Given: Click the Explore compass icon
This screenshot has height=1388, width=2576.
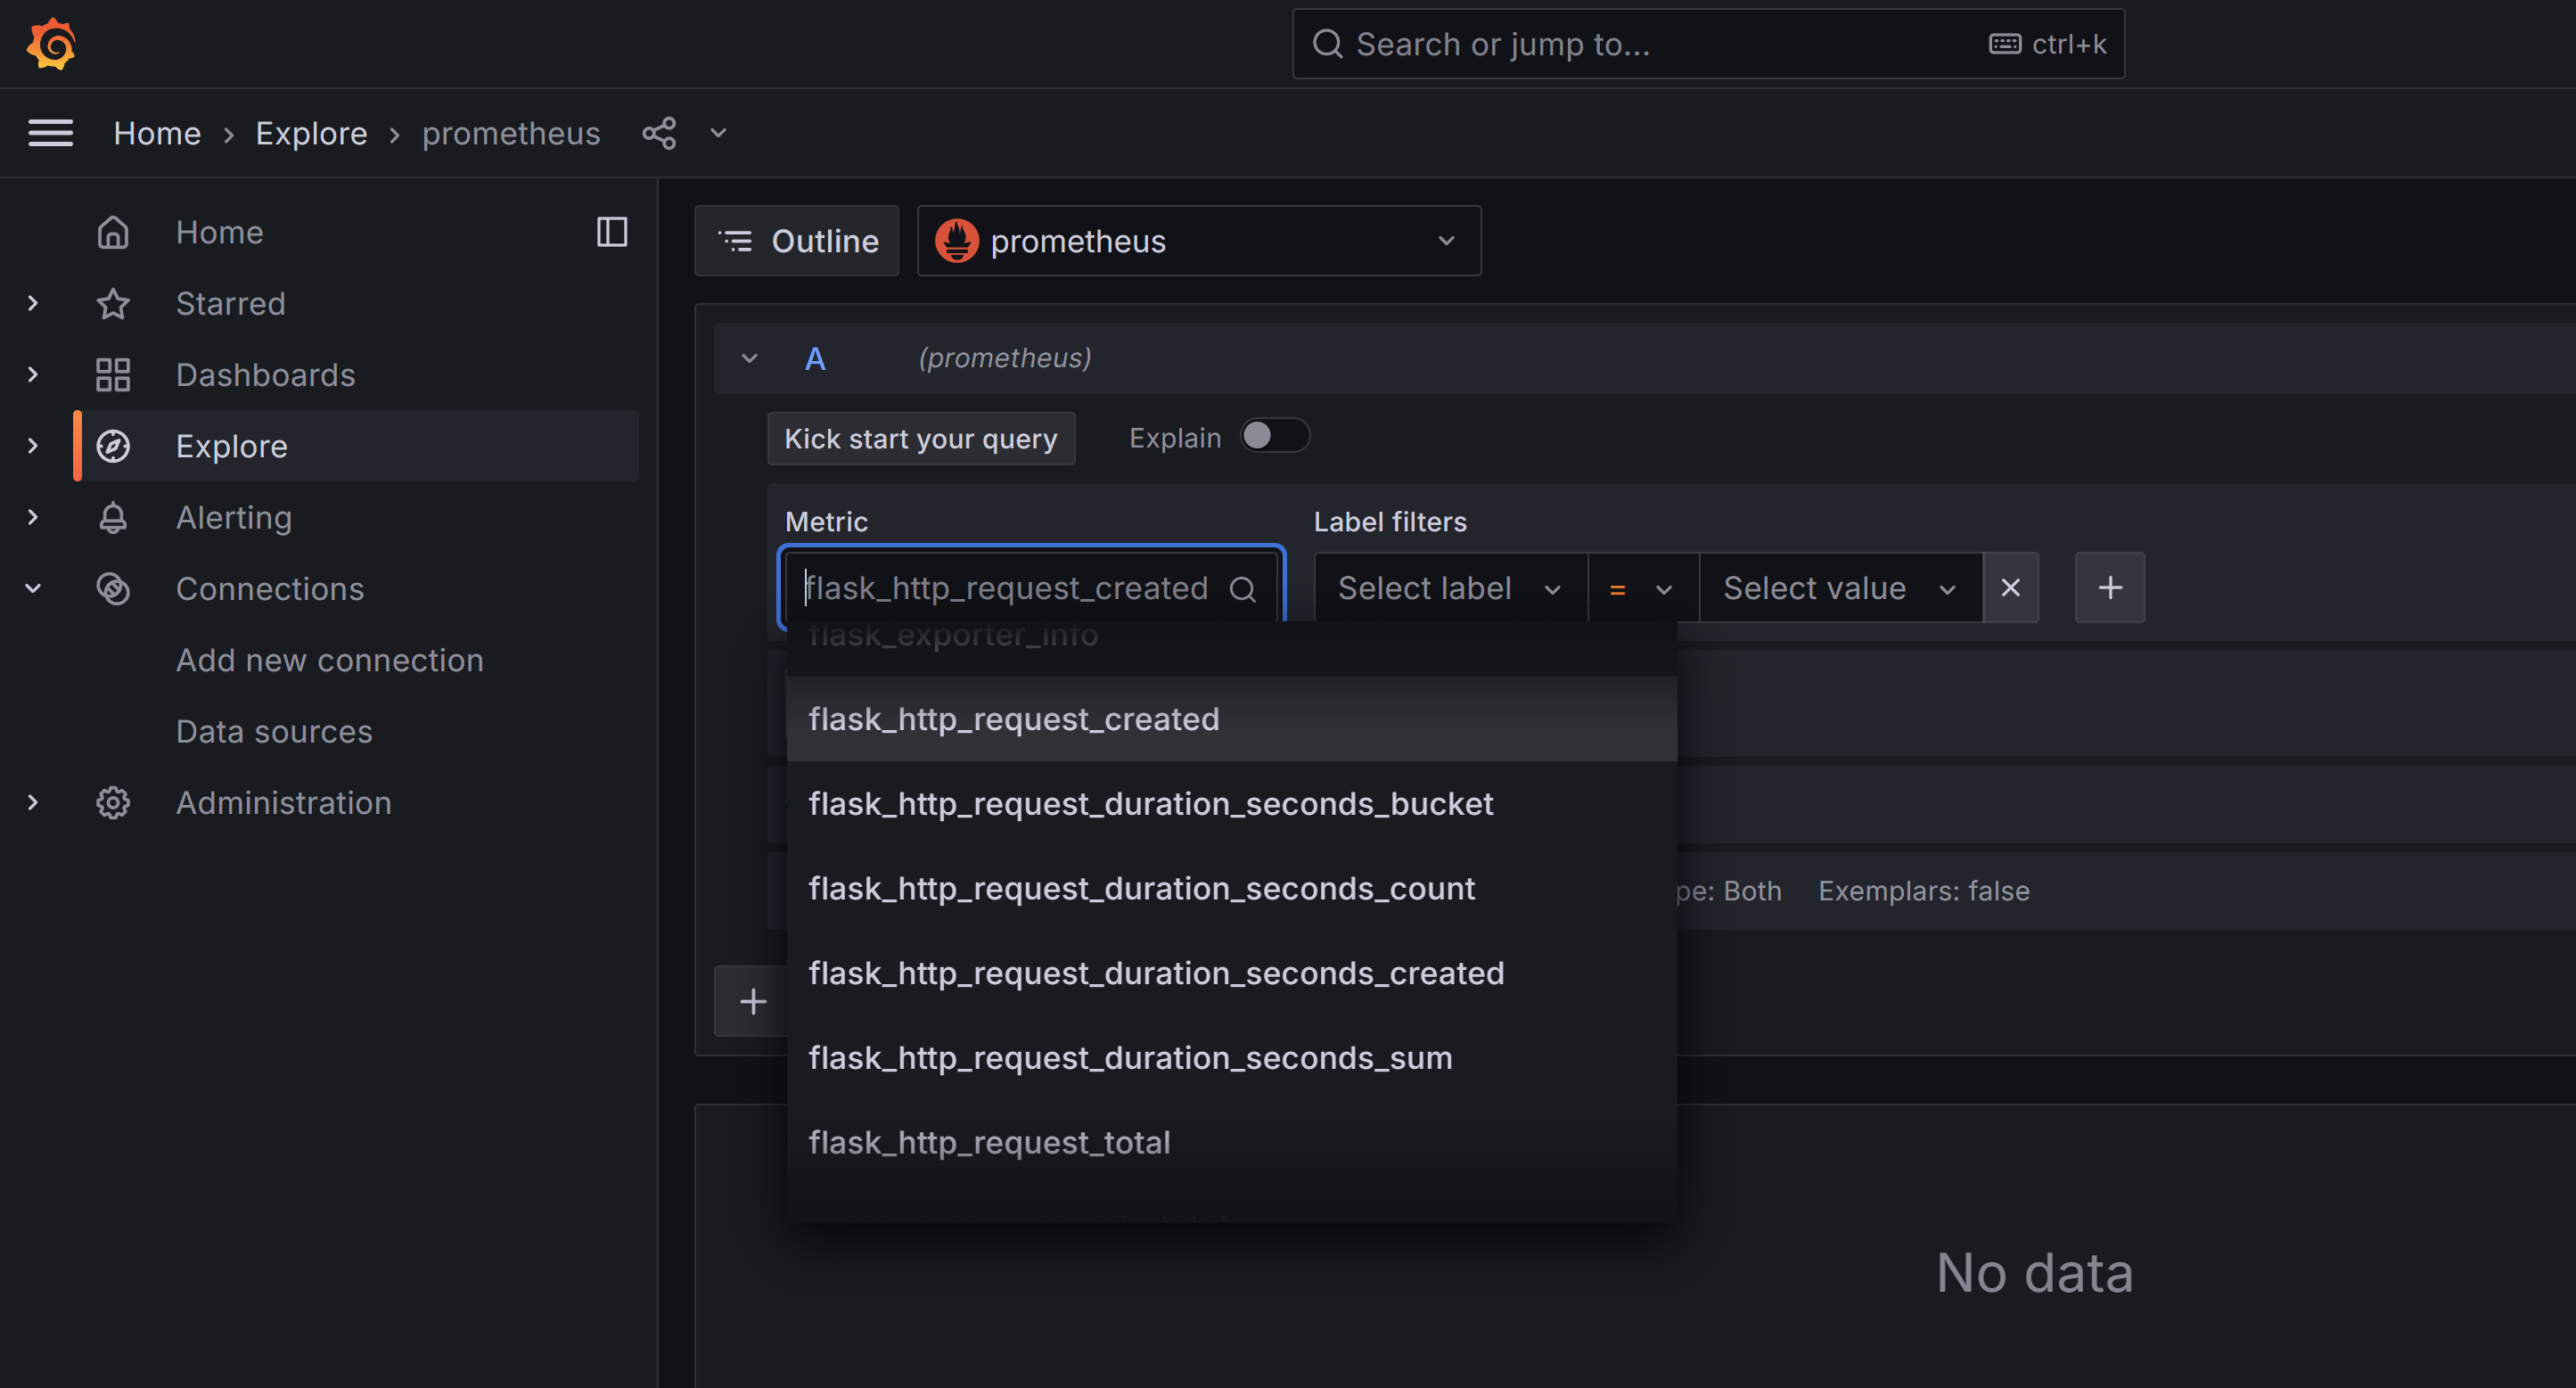Looking at the screenshot, I should pyautogui.click(x=113, y=446).
